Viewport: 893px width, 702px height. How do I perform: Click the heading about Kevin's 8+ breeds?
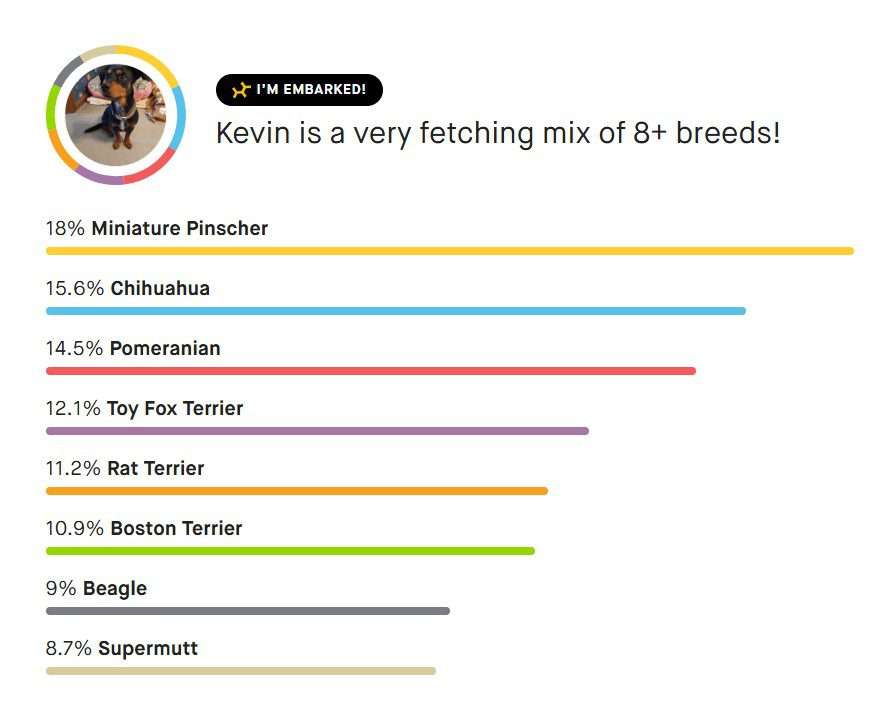(x=498, y=133)
